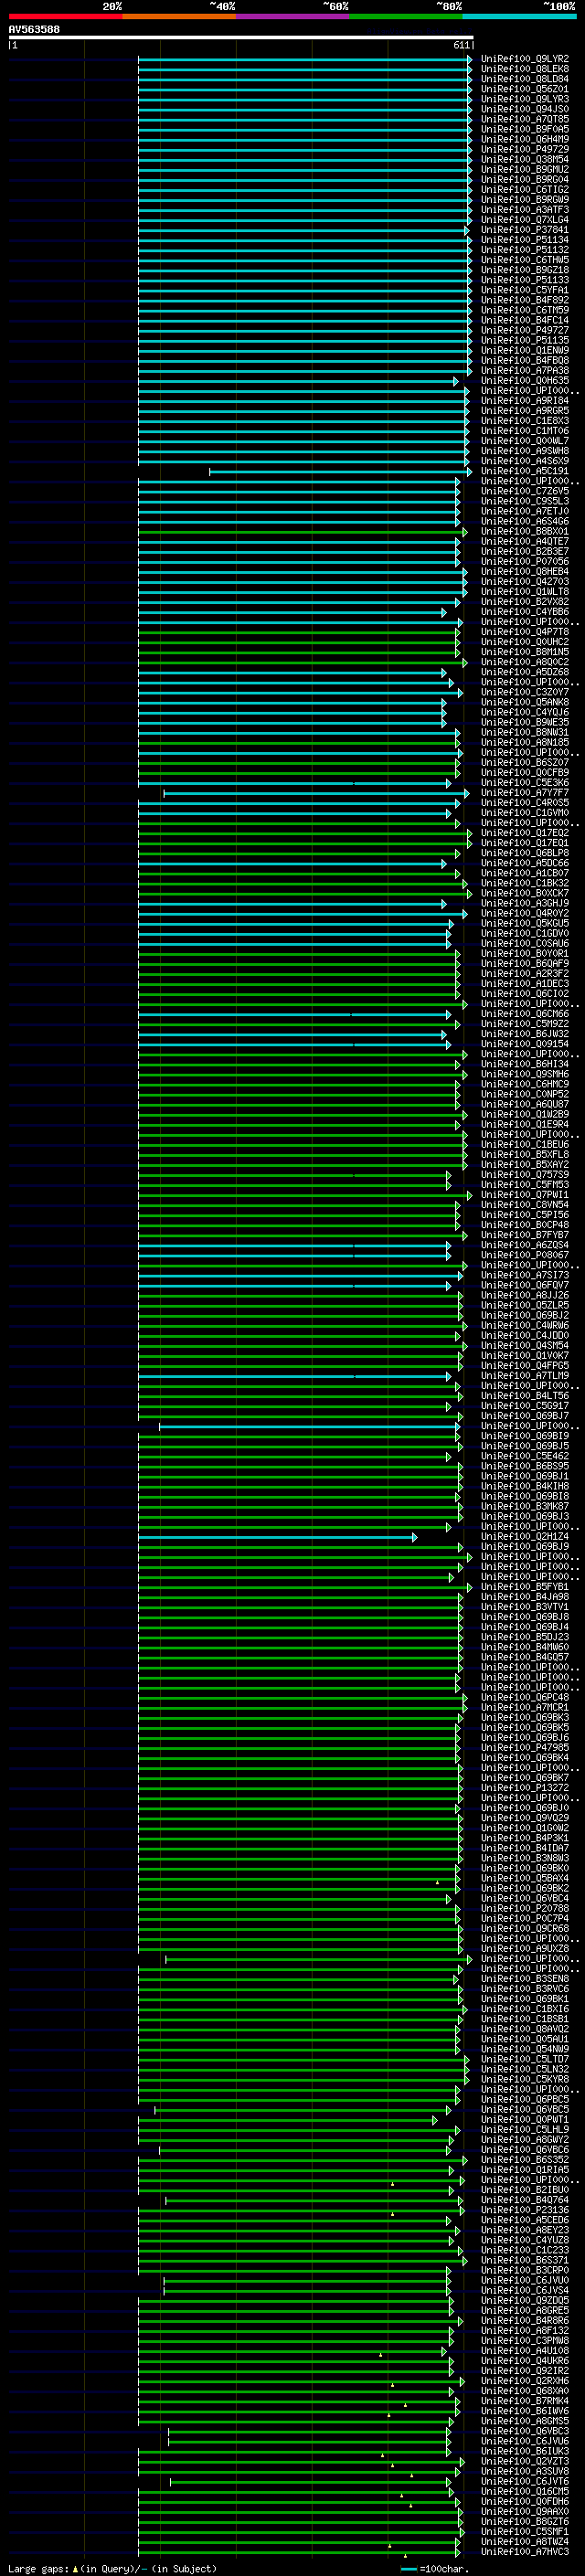
Task: Select hit label UniRef100_B6S352
Action: pos(525,2160)
